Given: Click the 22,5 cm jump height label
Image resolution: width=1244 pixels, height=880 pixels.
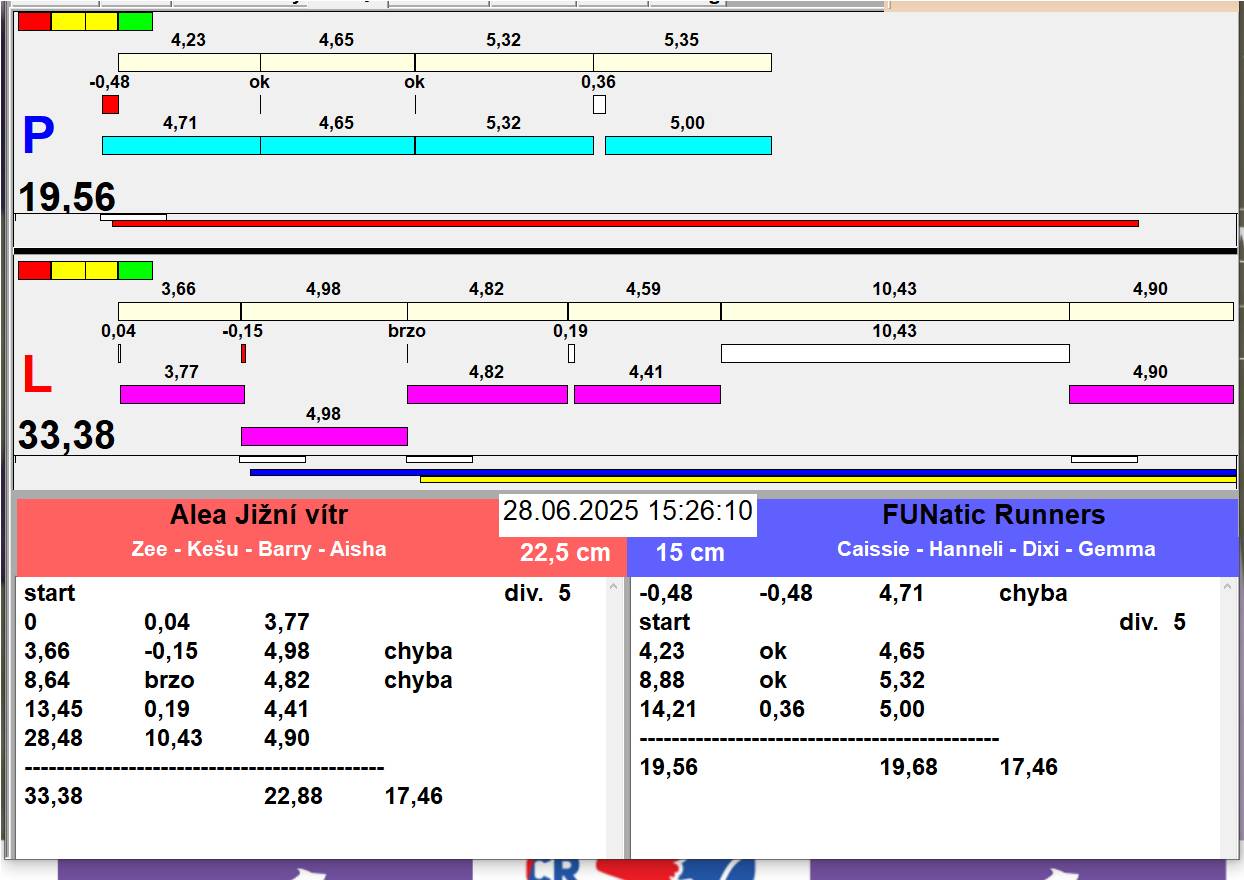Looking at the screenshot, I should 564,553.
